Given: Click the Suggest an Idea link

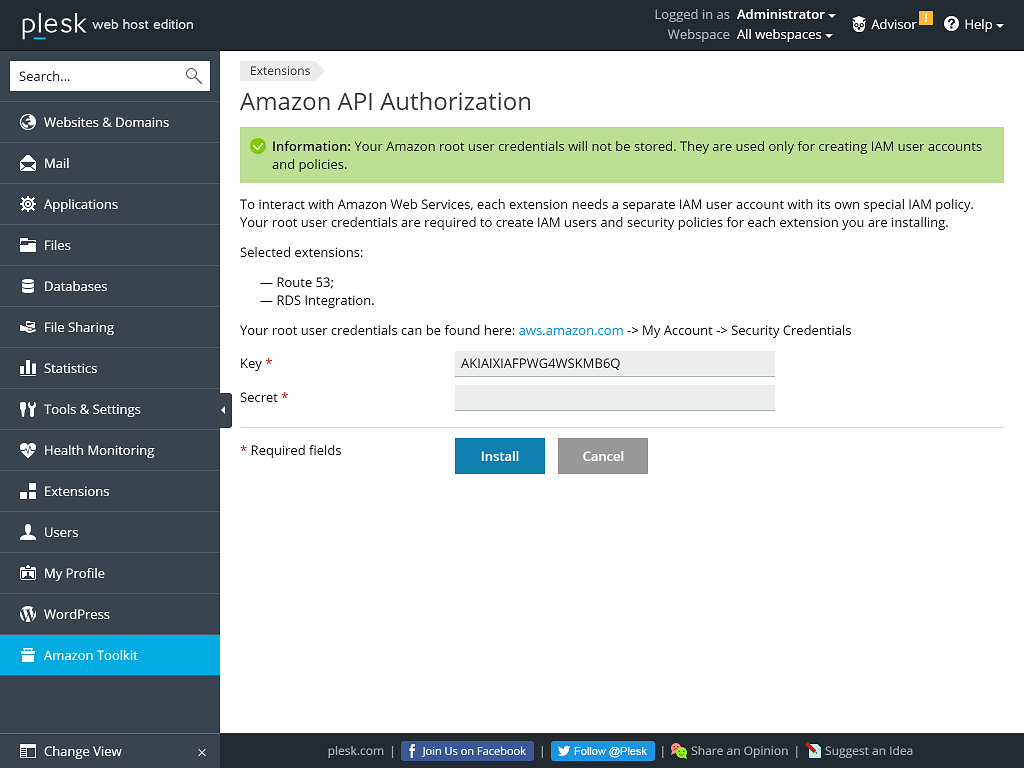Looking at the screenshot, I should pos(869,751).
